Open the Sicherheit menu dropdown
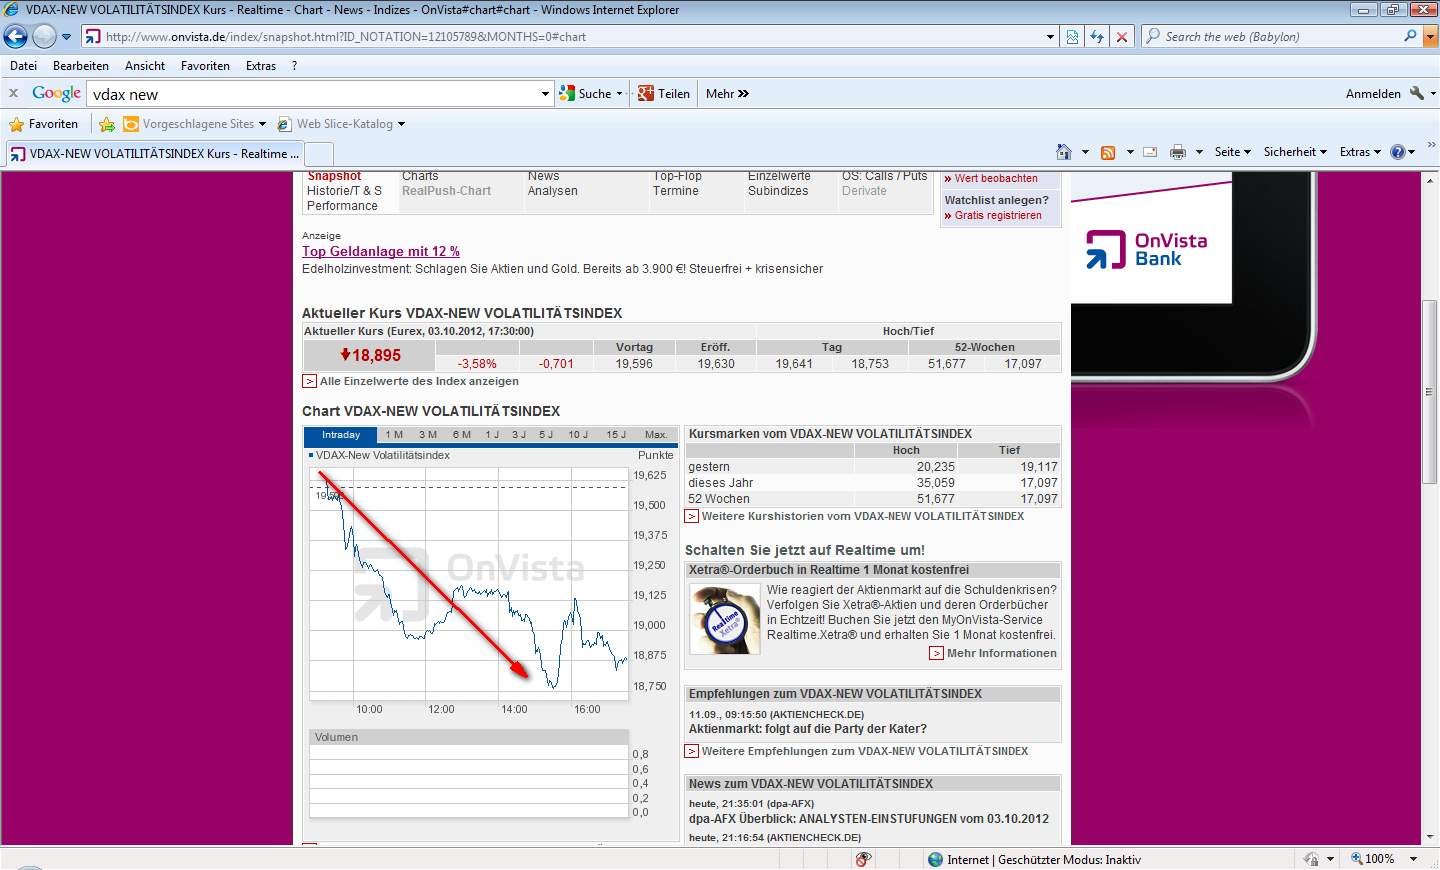This screenshot has width=1440, height=870. tap(1295, 152)
